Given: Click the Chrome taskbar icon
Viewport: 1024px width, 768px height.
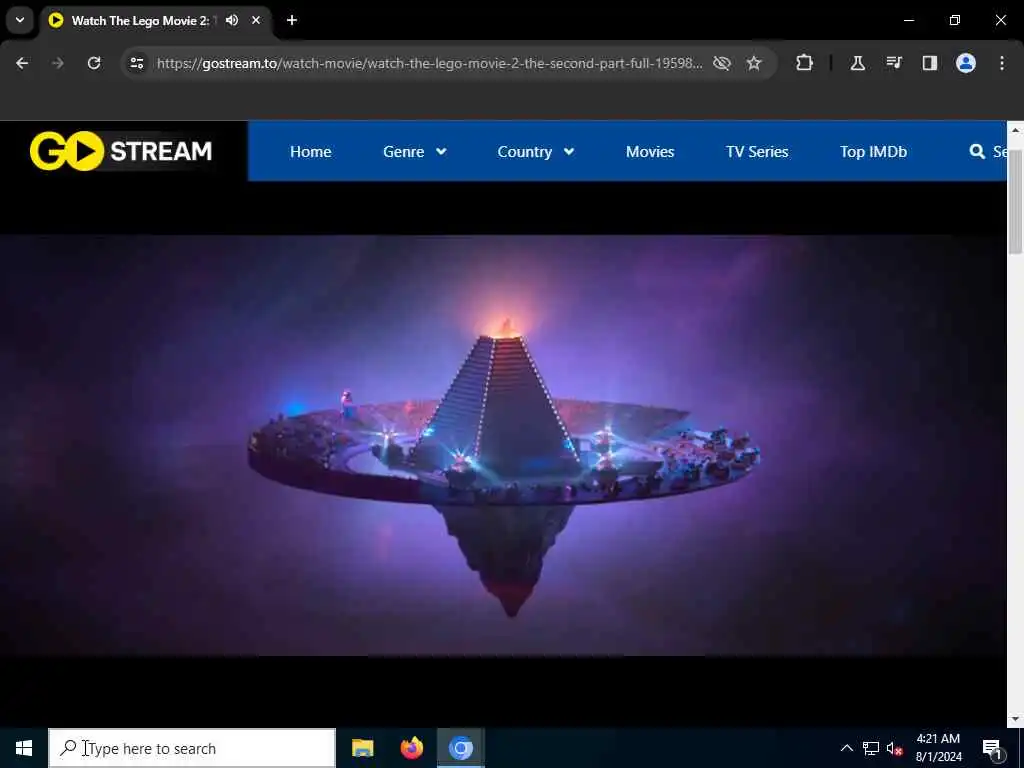Looking at the screenshot, I should tap(461, 748).
